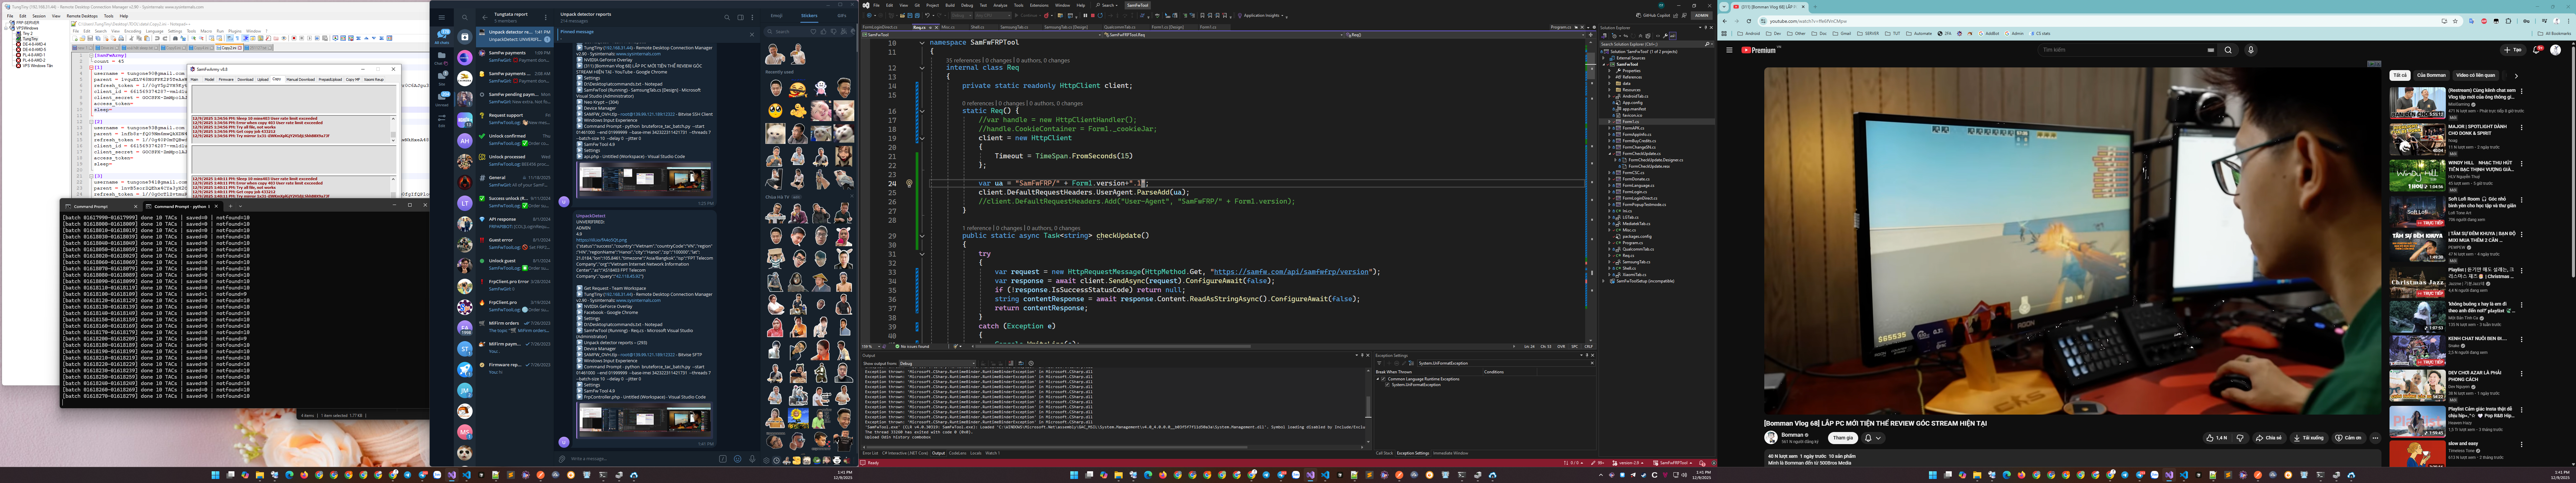Expand External Sources in Solution Explorer
2576x483 pixels.
point(1603,58)
